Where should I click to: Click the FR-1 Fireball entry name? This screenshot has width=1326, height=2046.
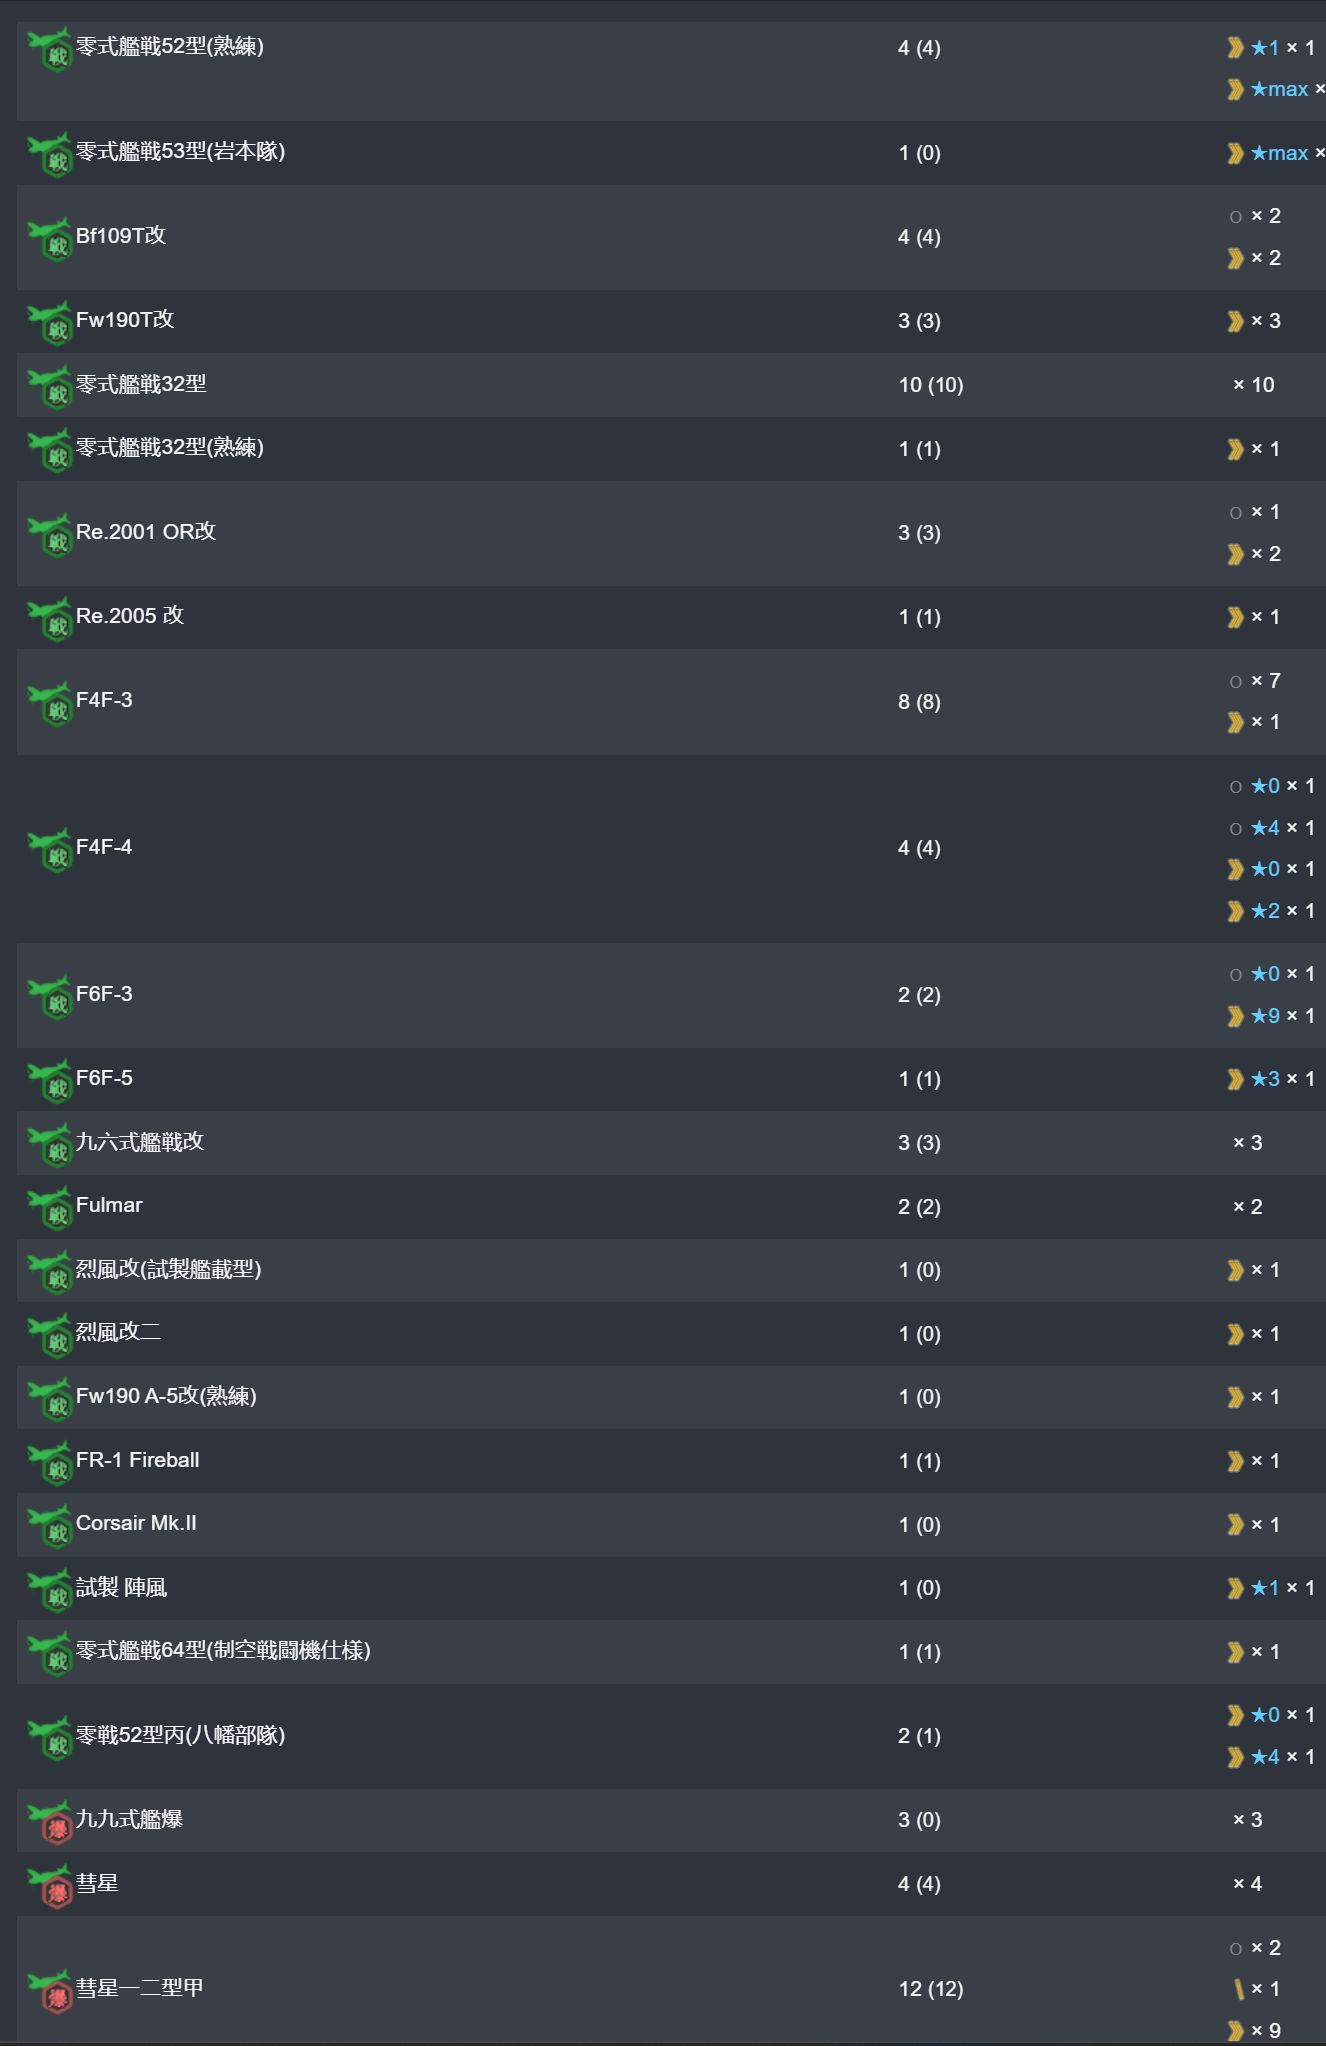138,1460
